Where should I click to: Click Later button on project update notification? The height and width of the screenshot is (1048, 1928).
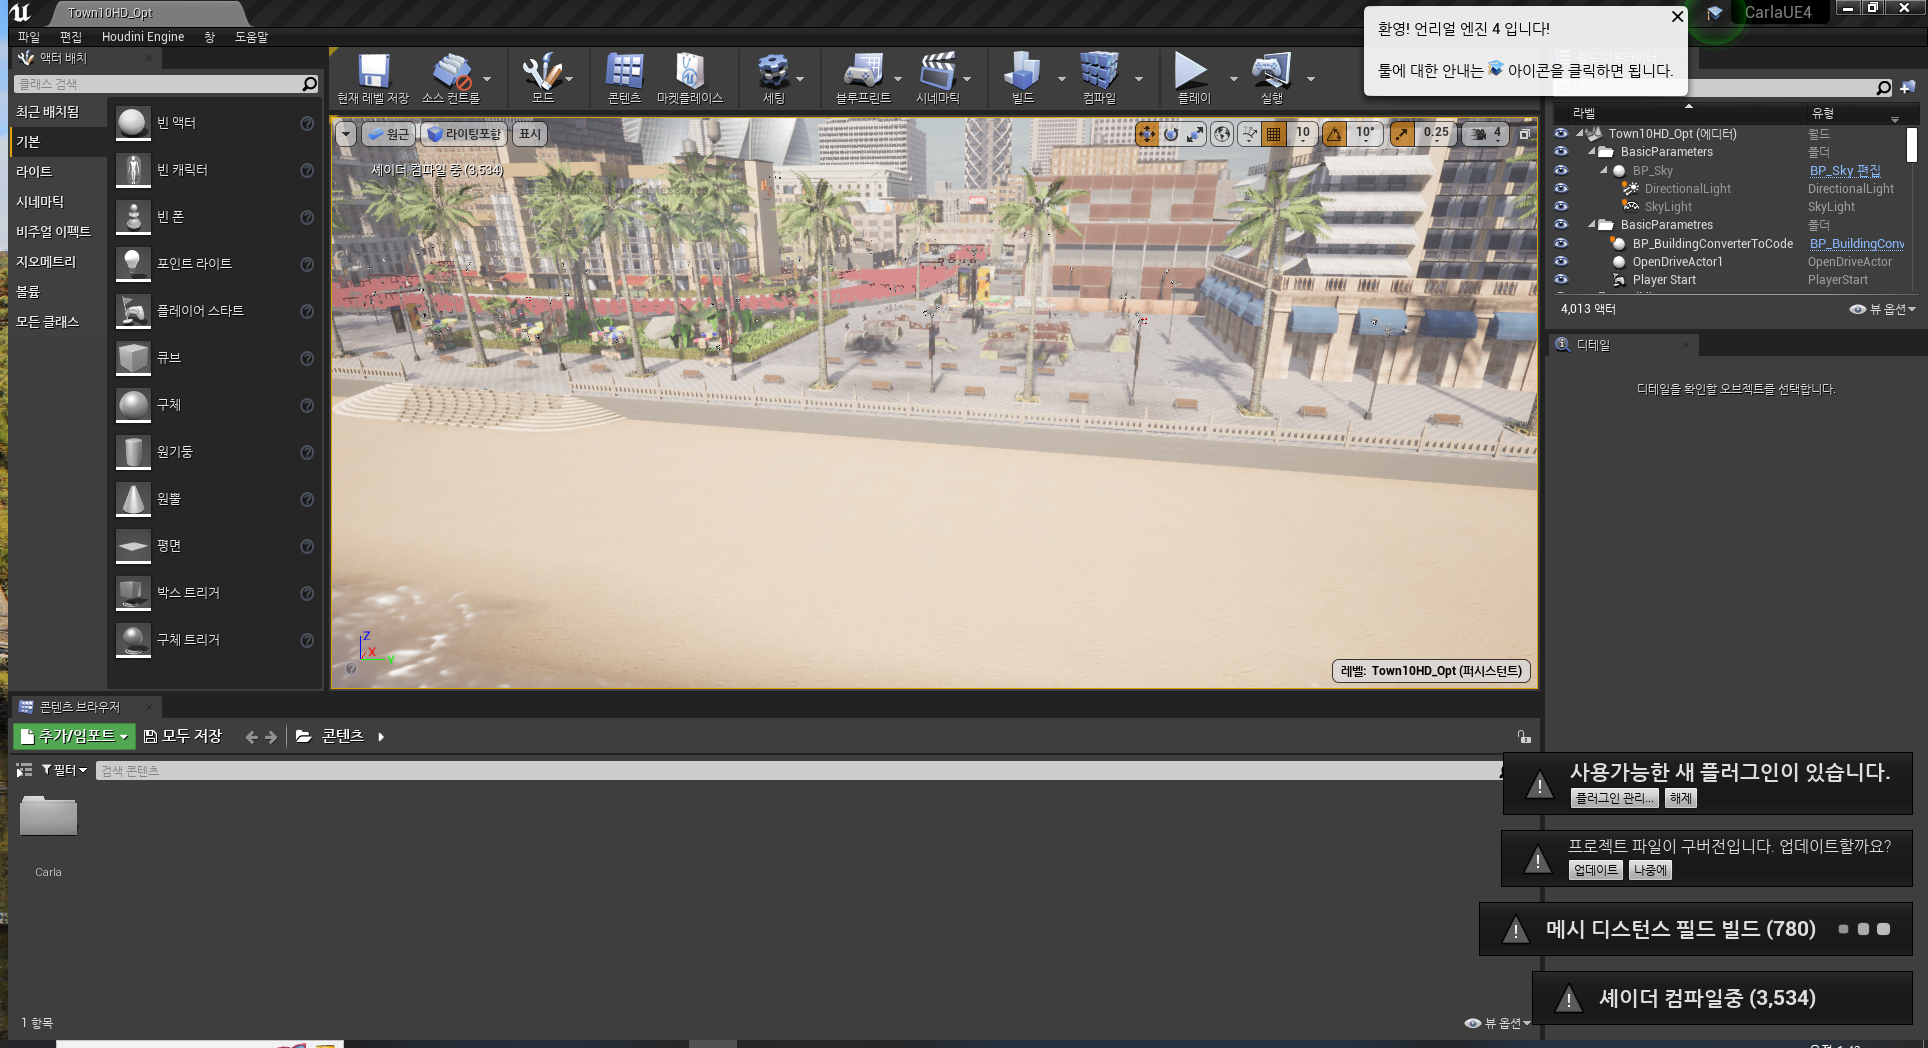pos(1650,870)
